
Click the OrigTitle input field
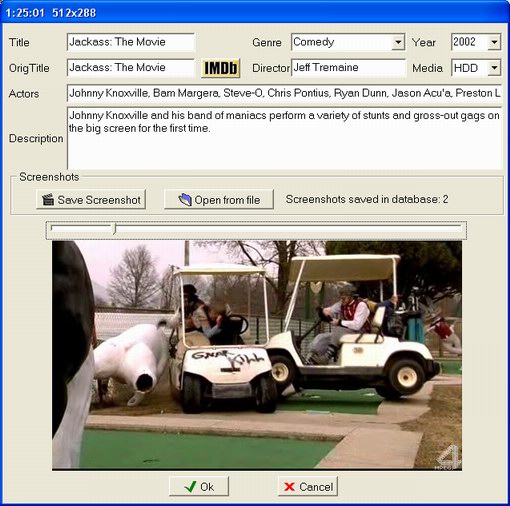(x=131, y=68)
